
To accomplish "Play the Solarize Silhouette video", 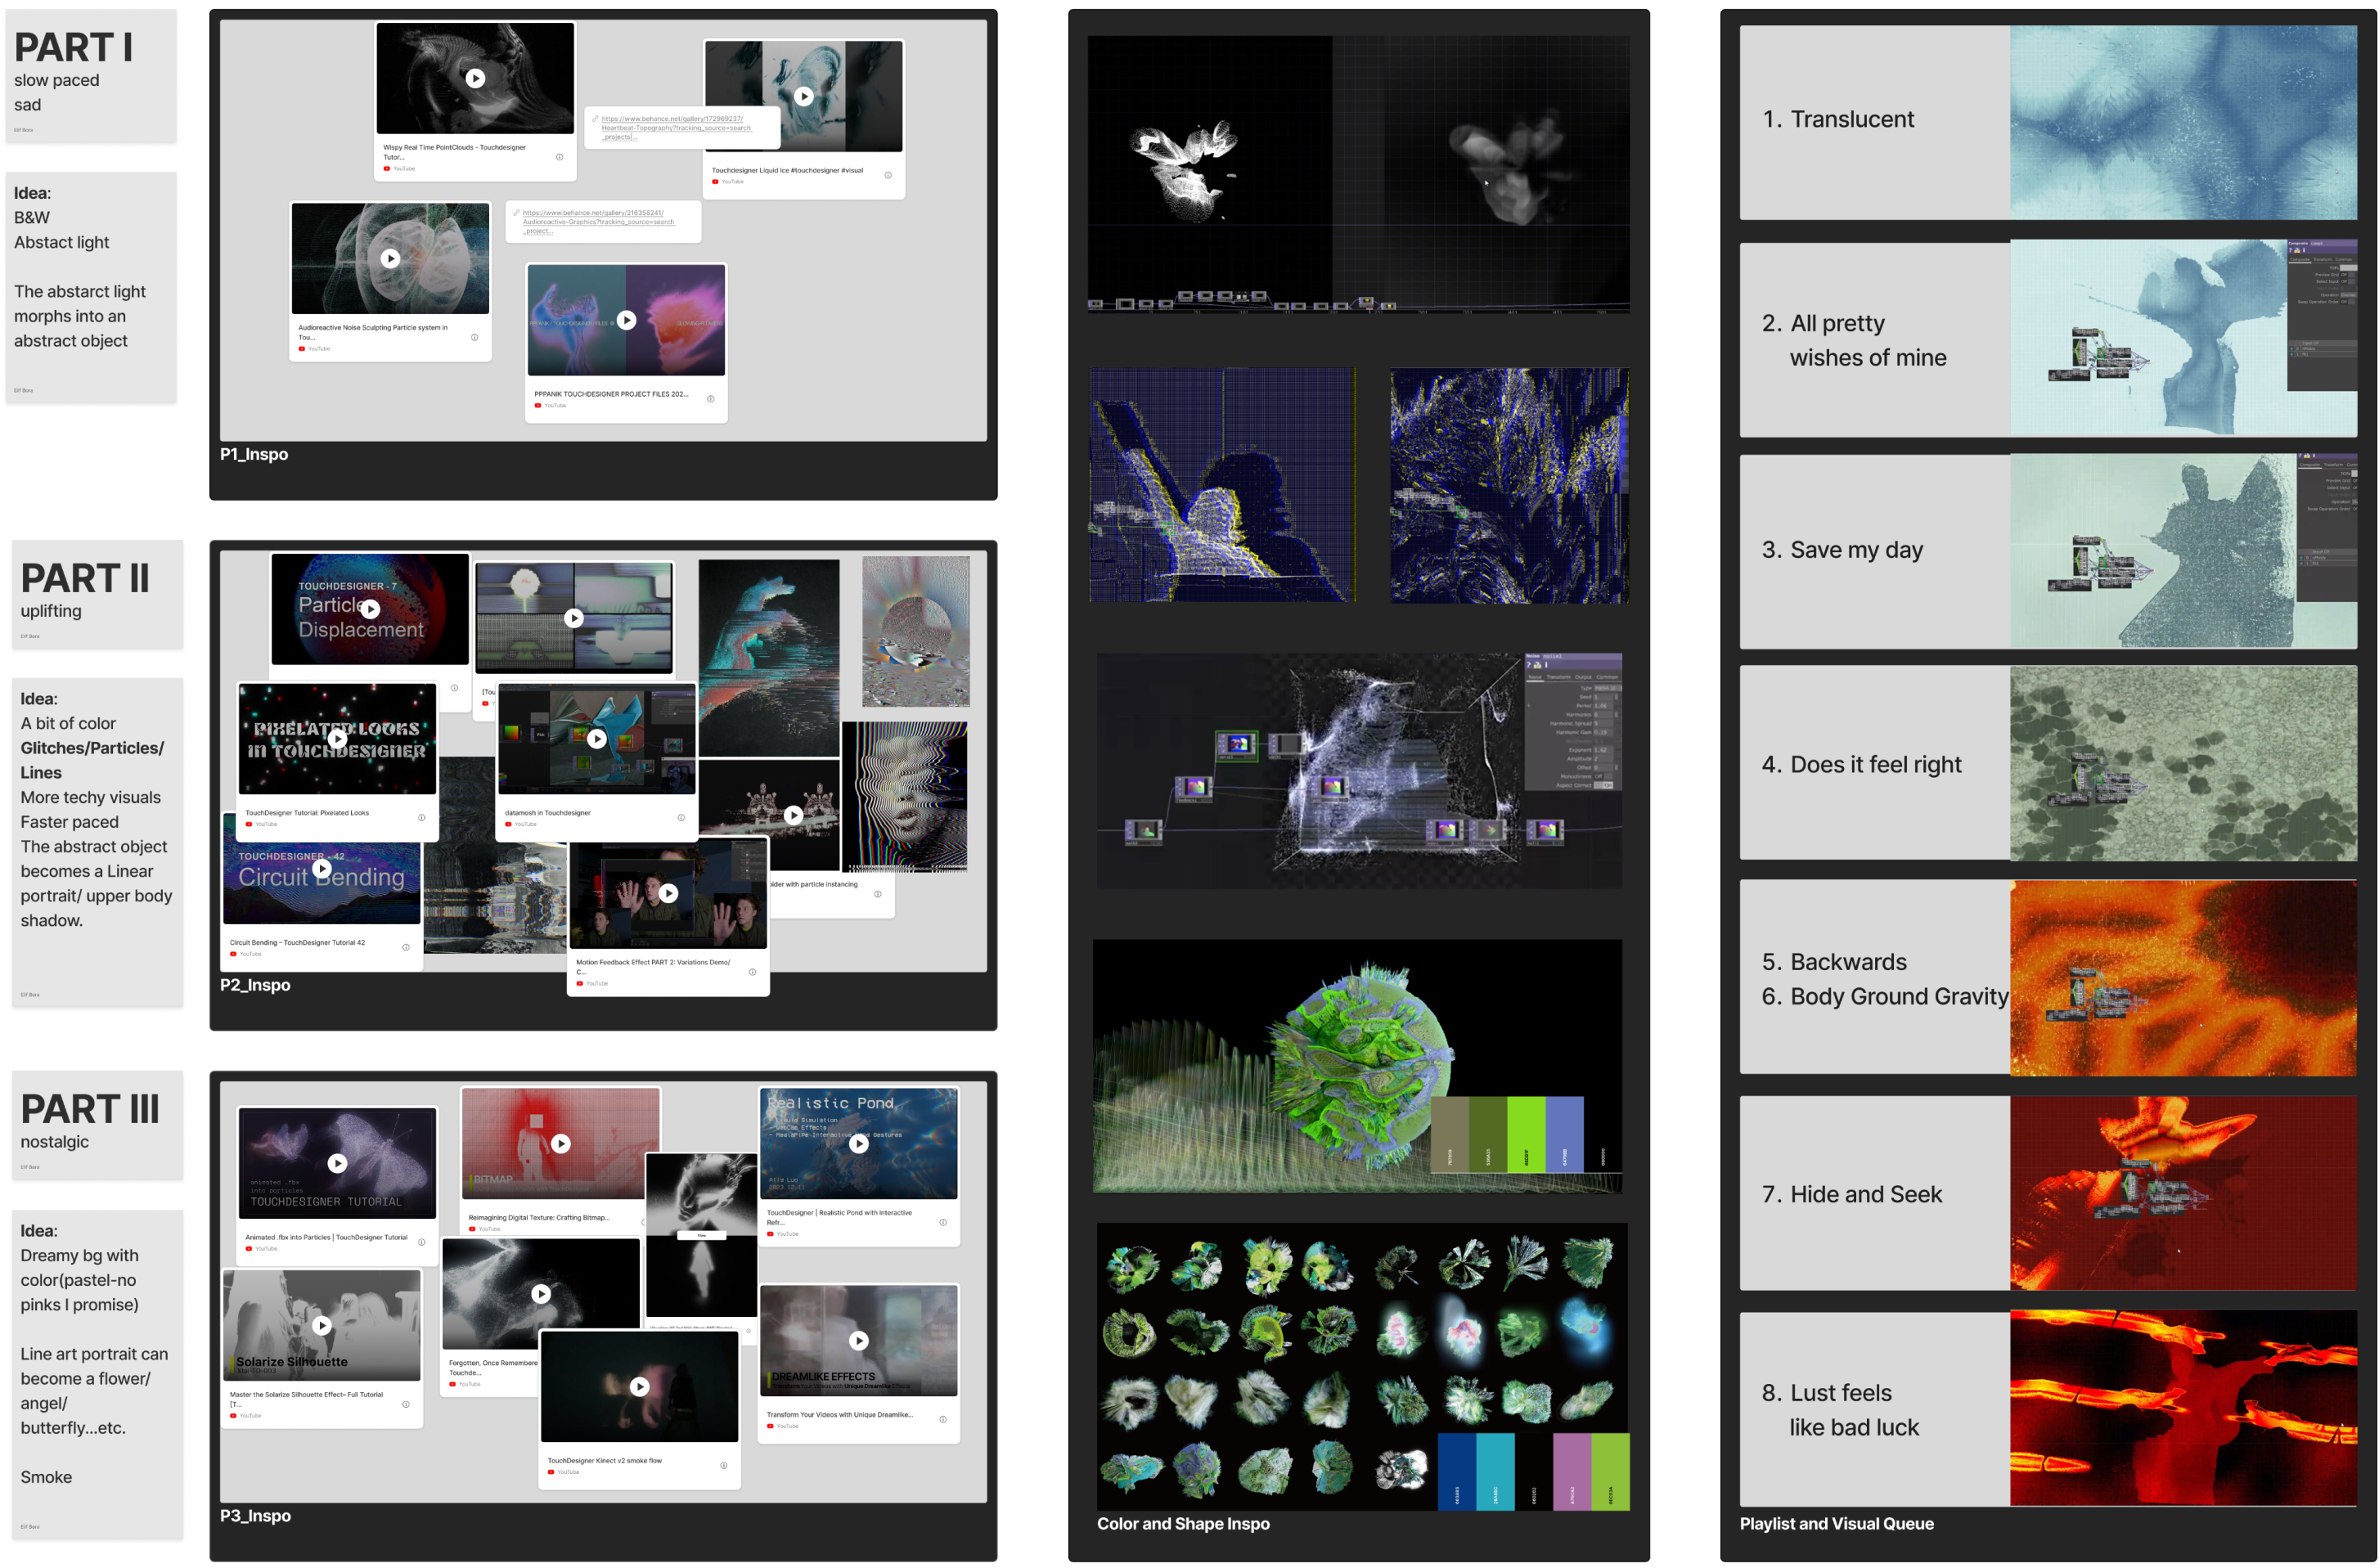I will (322, 1325).
